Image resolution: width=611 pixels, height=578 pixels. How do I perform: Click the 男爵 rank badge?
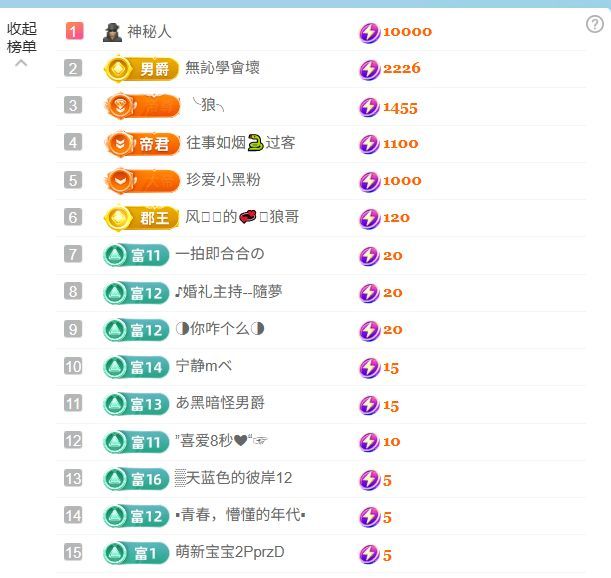(141, 69)
